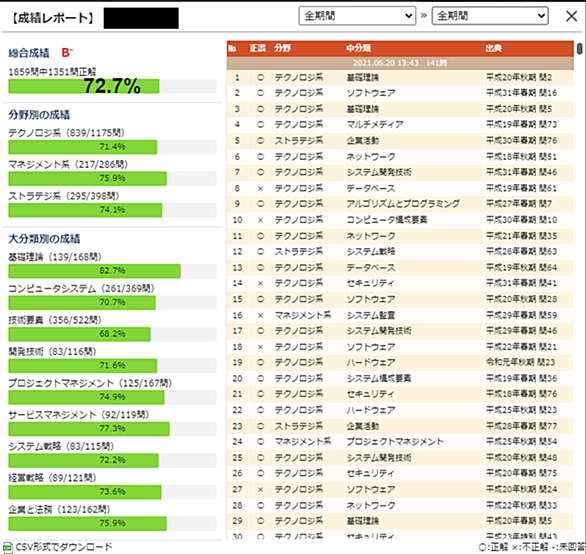Click the 正誤 column header
The height and width of the screenshot is (554, 586).
click(x=257, y=48)
